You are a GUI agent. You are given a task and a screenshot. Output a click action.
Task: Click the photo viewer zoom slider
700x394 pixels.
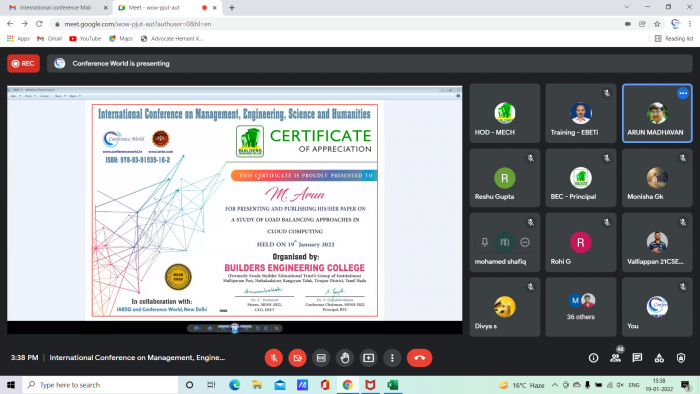point(235,328)
